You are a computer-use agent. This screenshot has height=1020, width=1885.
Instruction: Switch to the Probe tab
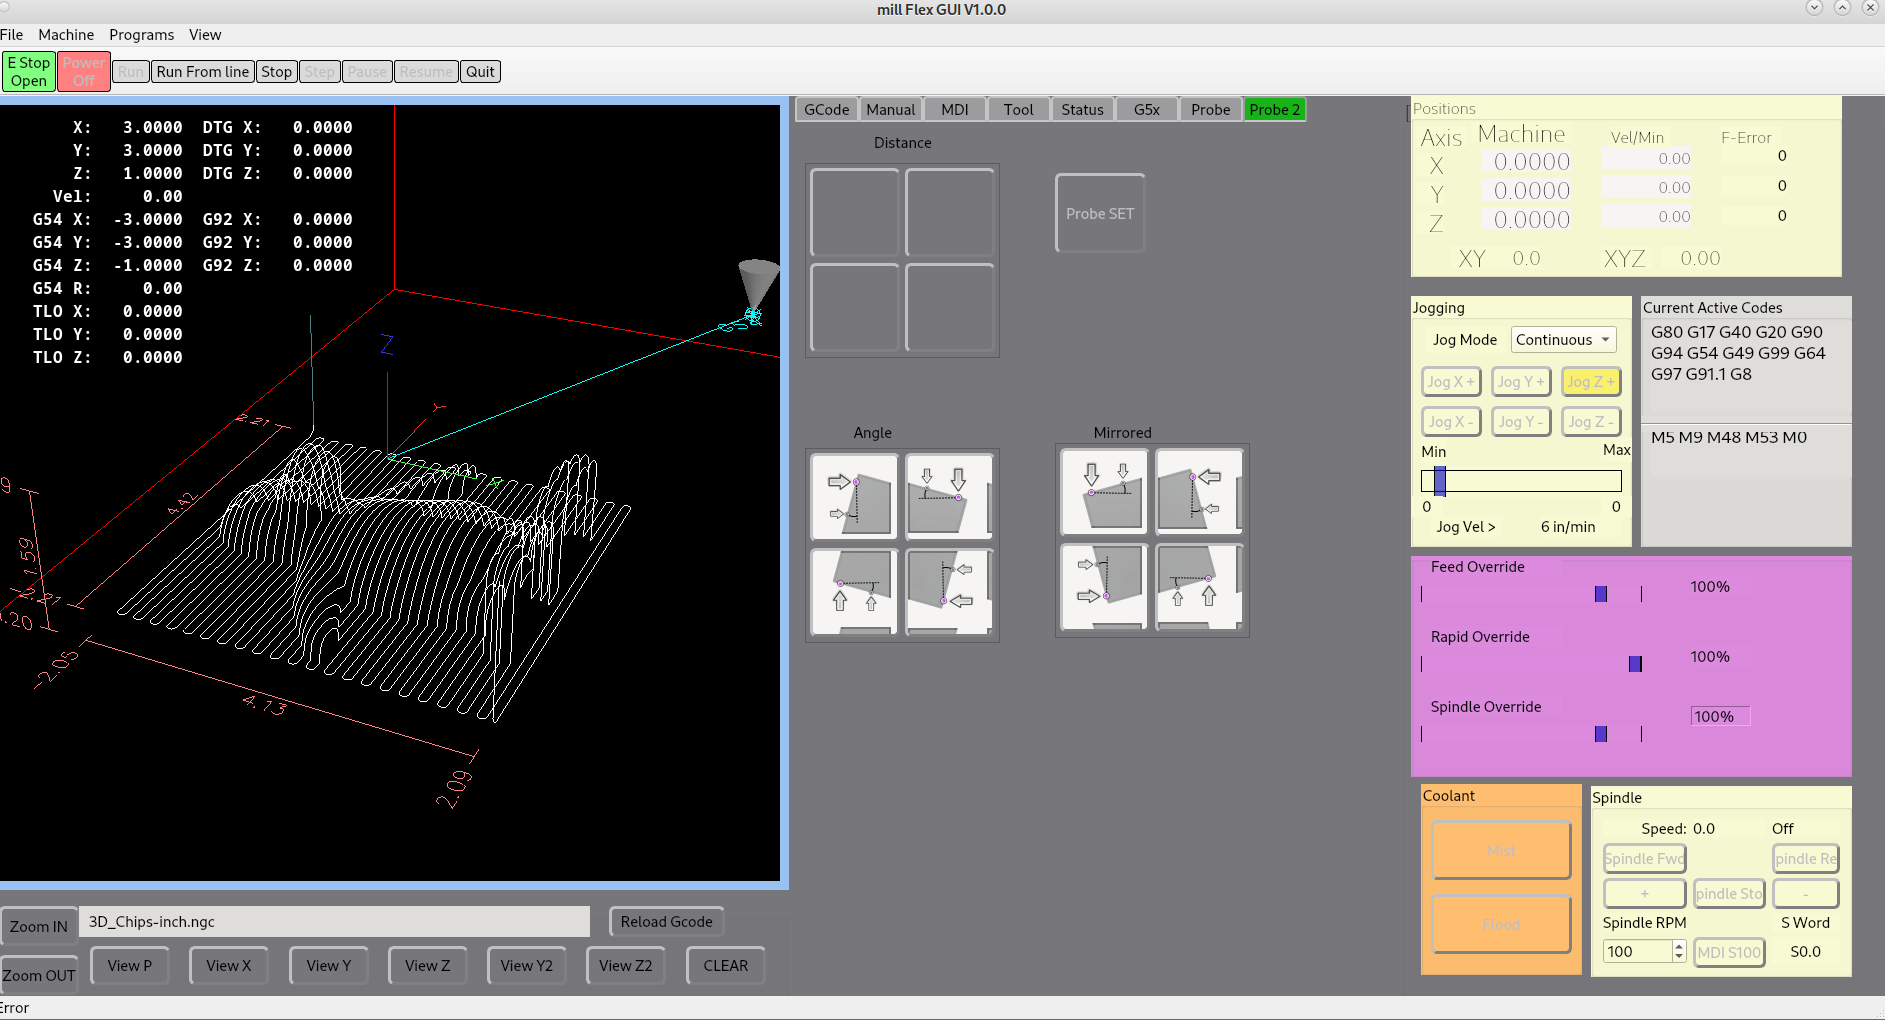[x=1211, y=110]
